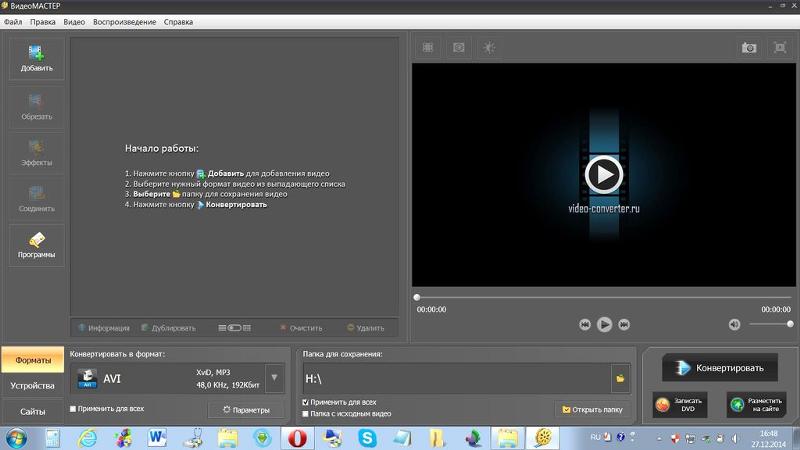Toggle the list view mode switch

235,328
